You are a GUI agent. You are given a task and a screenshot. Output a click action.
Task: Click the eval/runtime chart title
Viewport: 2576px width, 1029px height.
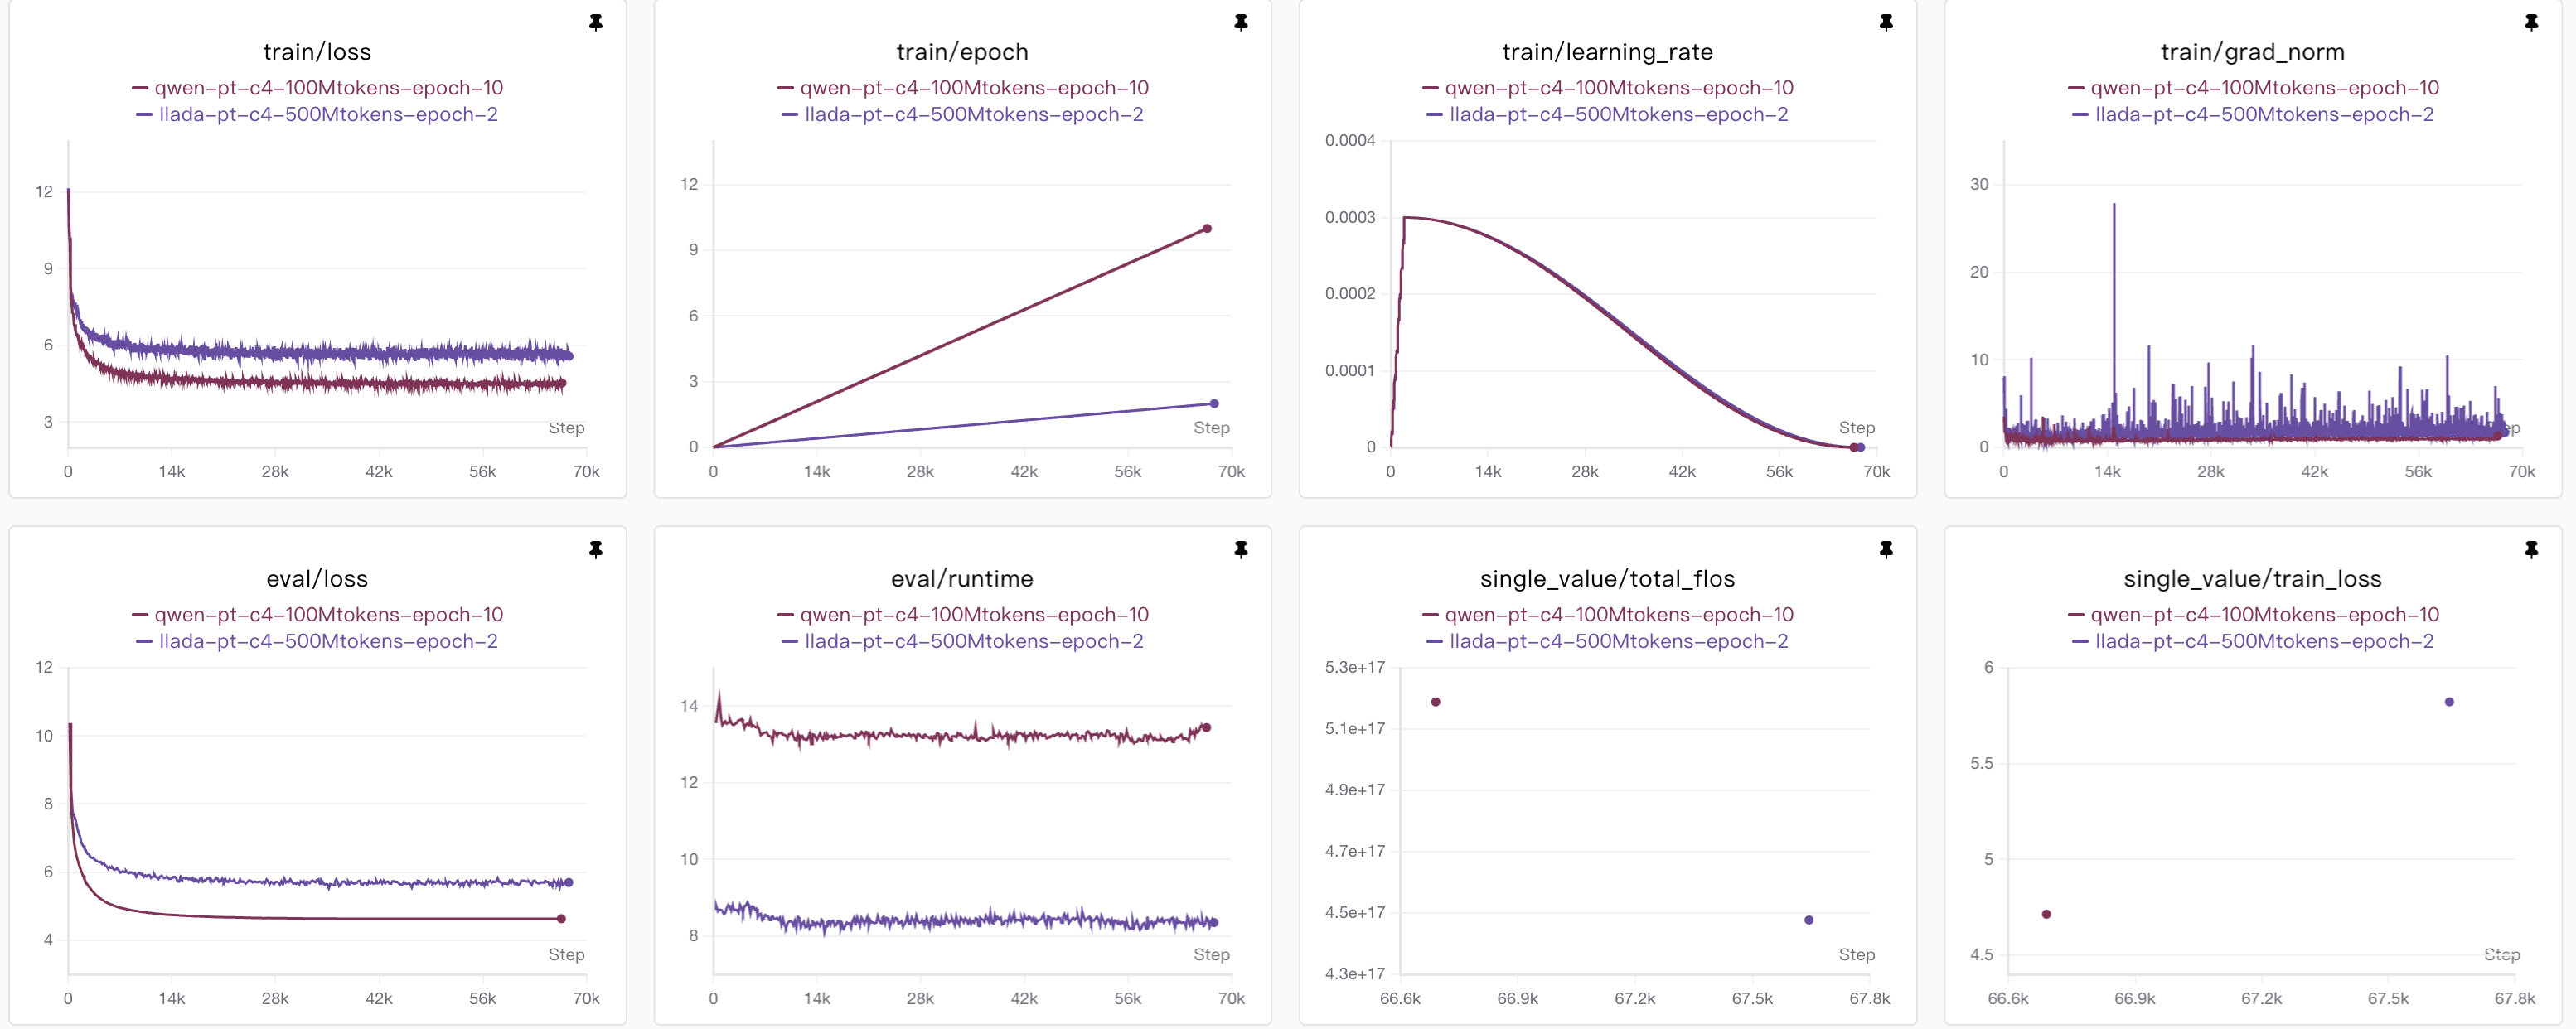coord(962,579)
